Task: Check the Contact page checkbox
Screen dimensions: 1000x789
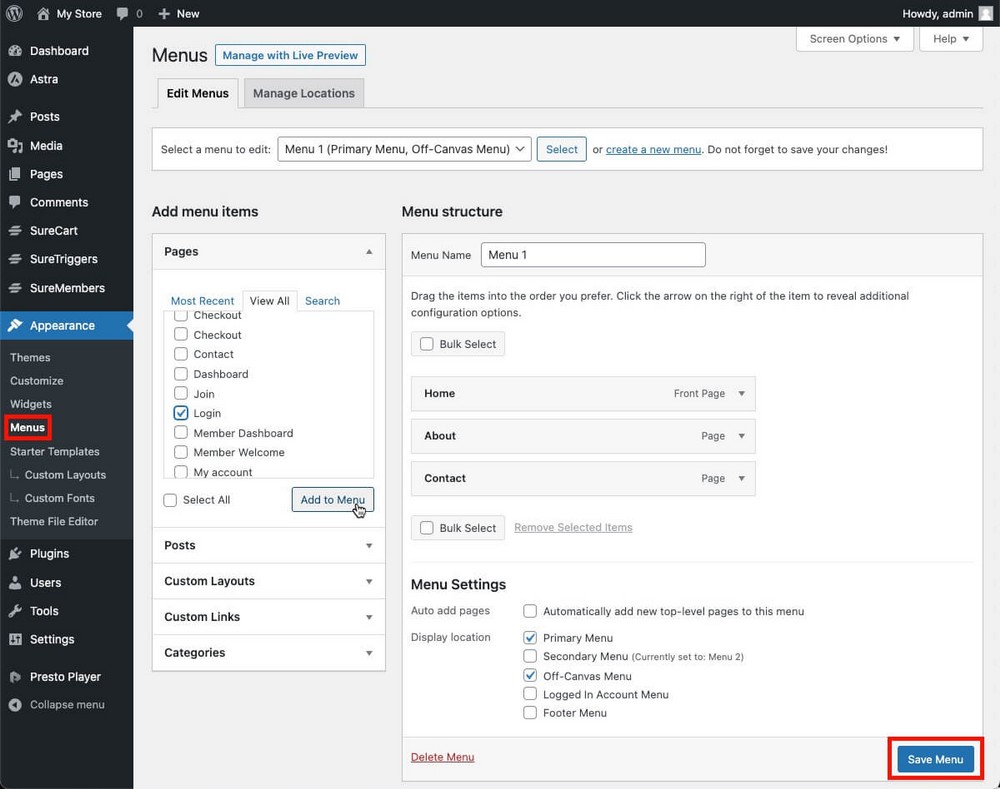Action: [181, 354]
